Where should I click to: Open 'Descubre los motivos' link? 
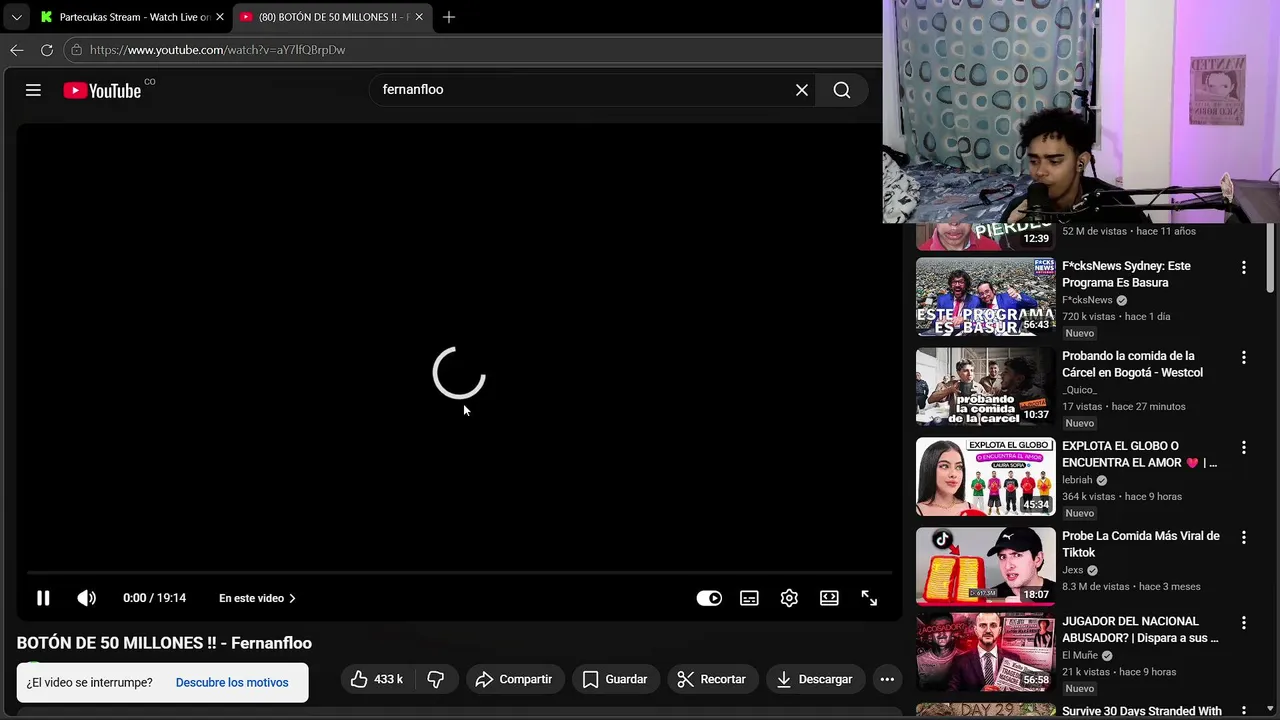click(x=232, y=682)
